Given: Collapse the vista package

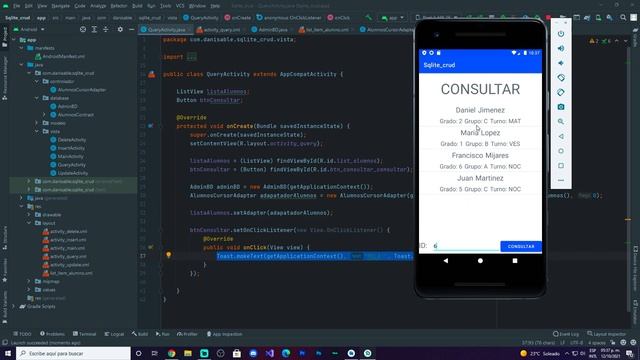Looking at the screenshot, I should [36, 131].
